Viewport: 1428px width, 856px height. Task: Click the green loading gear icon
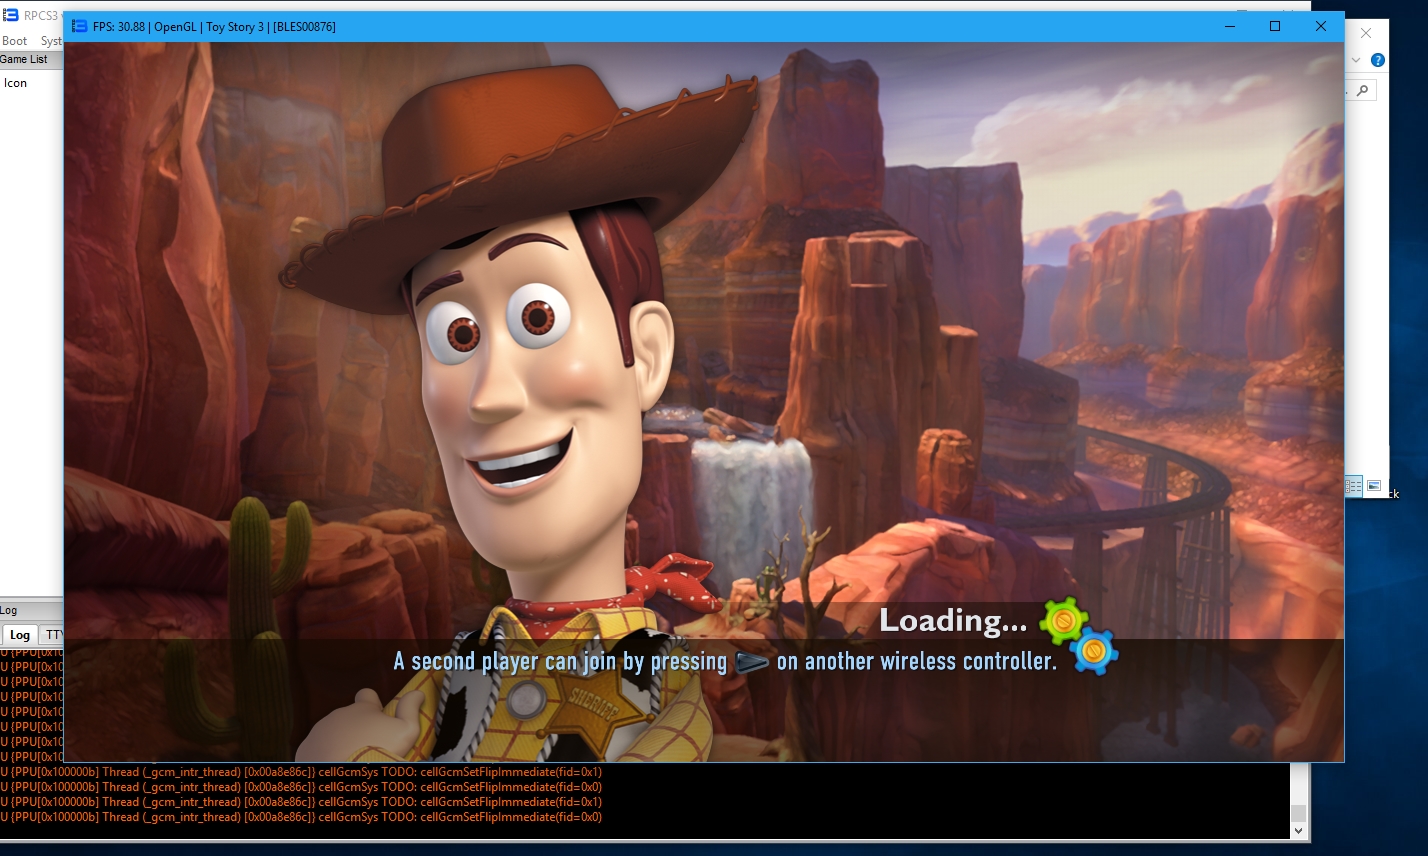click(x=1063, y=621)
